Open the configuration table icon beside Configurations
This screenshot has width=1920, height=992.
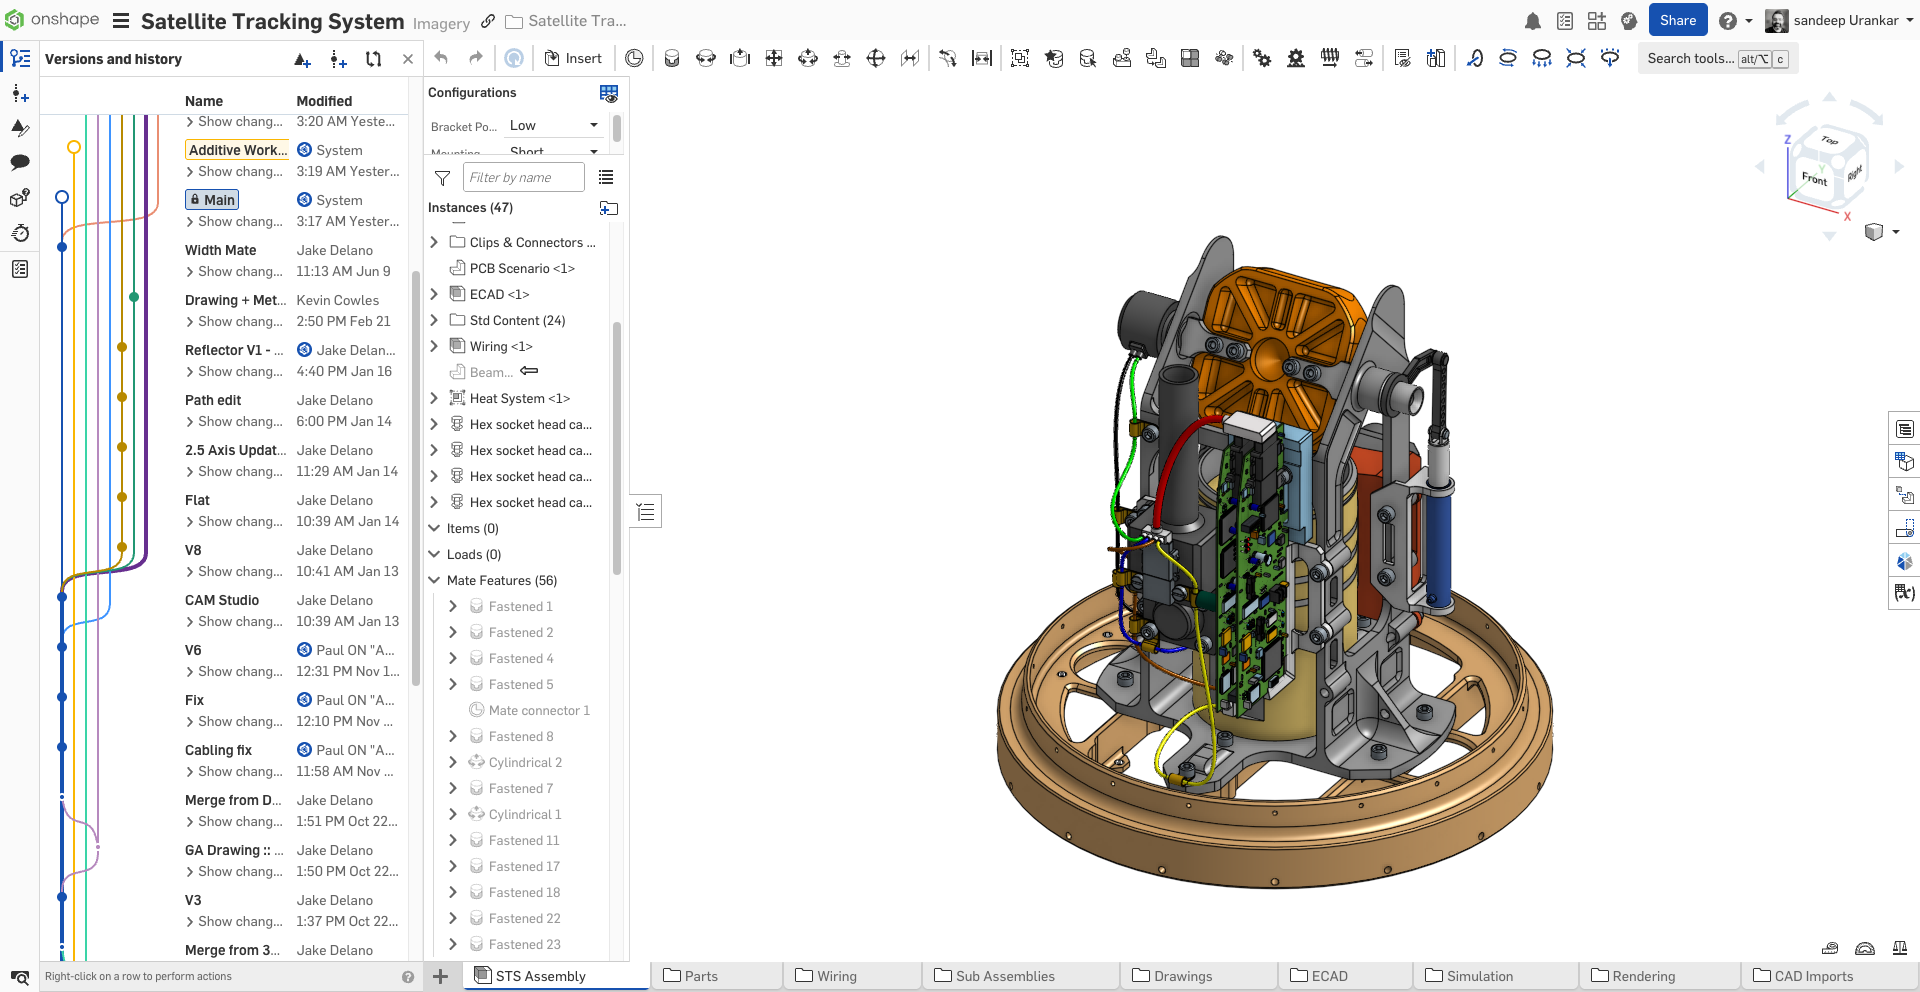coord(608,93)
